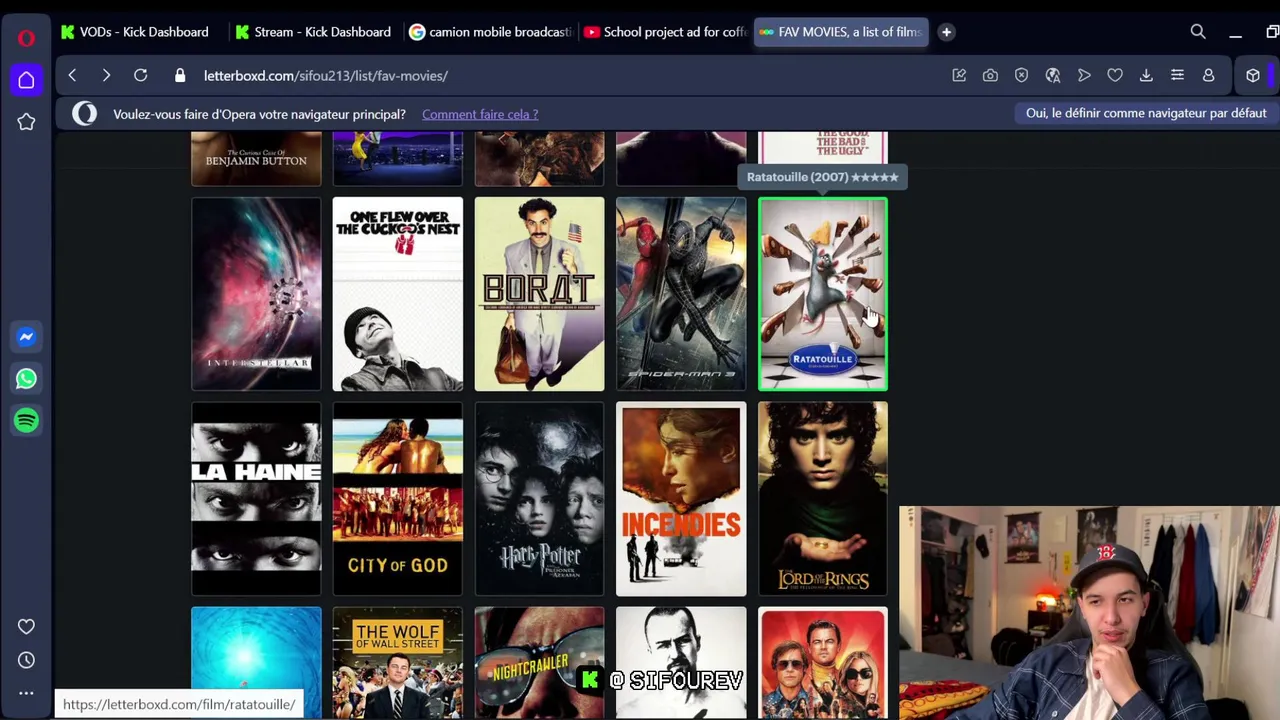This screenshot has height=720, width=1280.
Task: Open the Spider-Man 3 poster
Action: [681, 294]
